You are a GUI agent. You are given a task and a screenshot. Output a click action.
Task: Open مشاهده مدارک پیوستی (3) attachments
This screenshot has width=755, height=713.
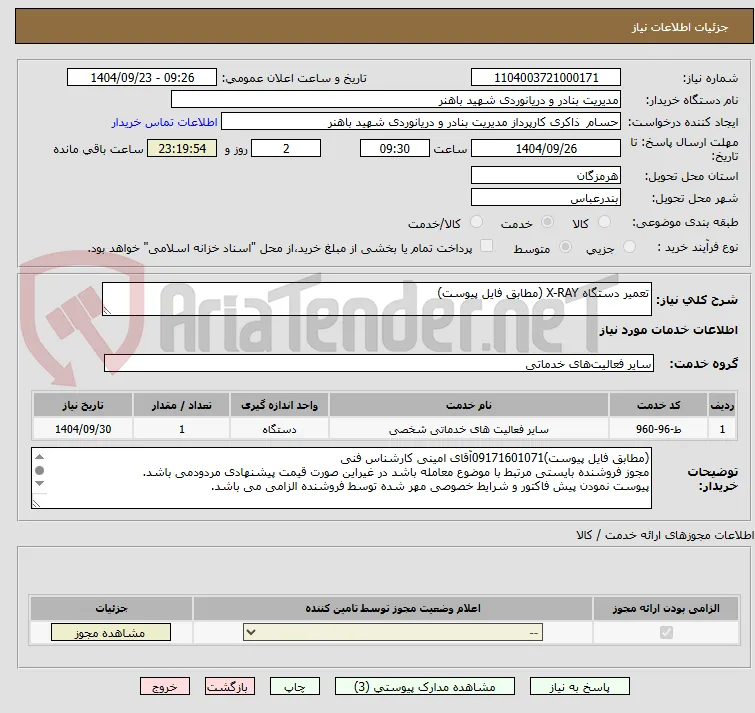coord(425,687)
